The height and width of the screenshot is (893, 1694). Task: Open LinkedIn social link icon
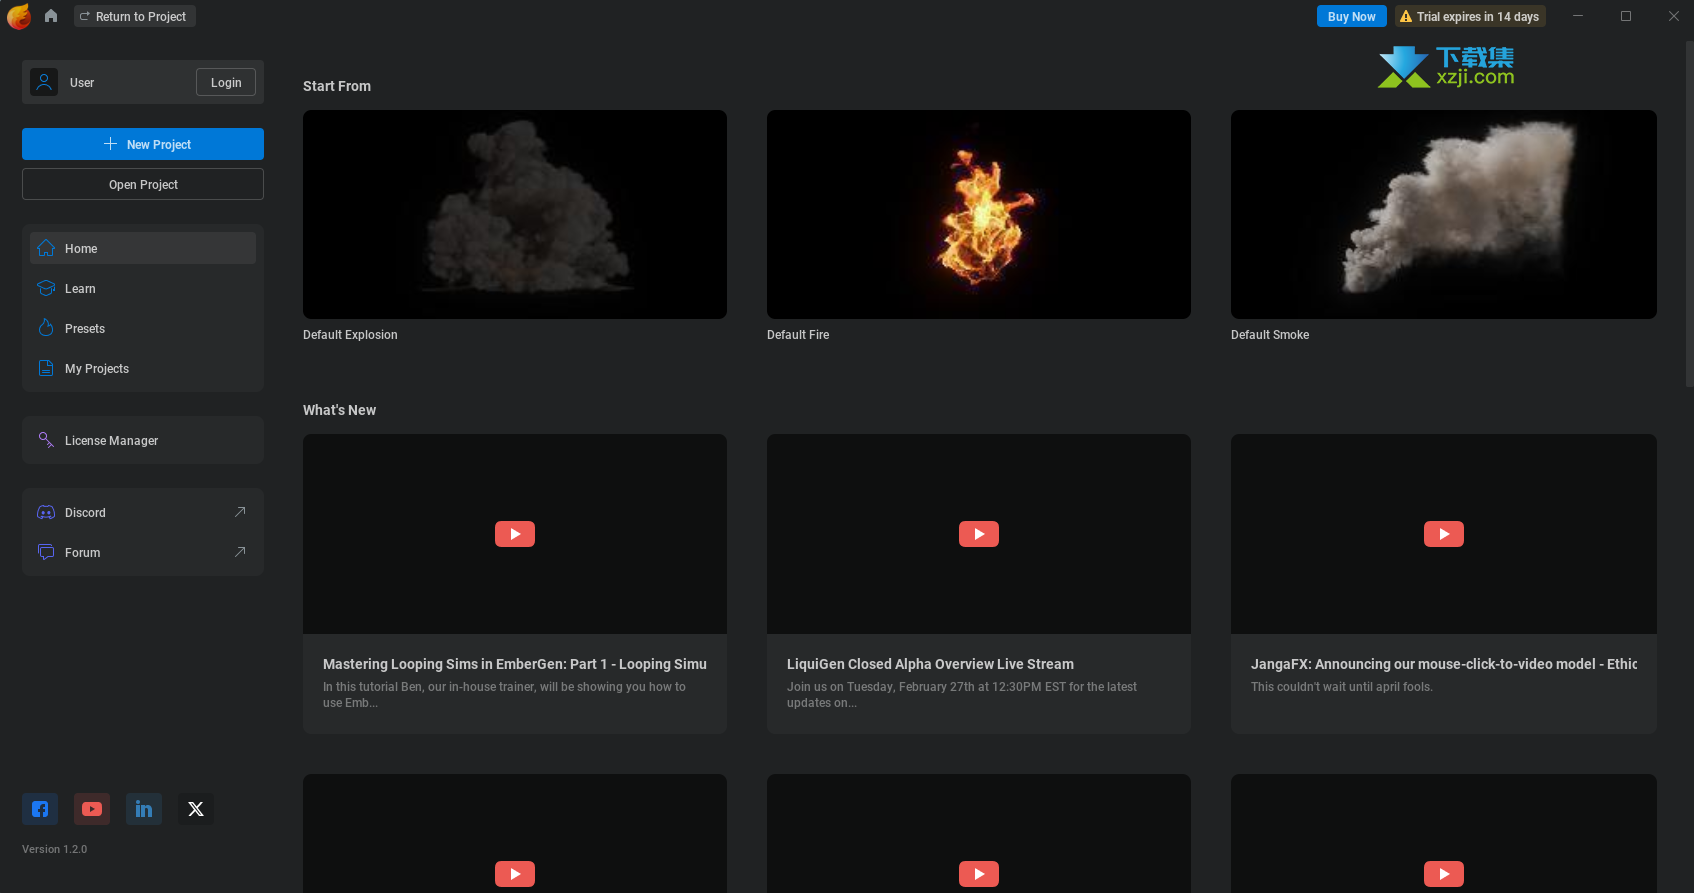[x=144, y=809]
